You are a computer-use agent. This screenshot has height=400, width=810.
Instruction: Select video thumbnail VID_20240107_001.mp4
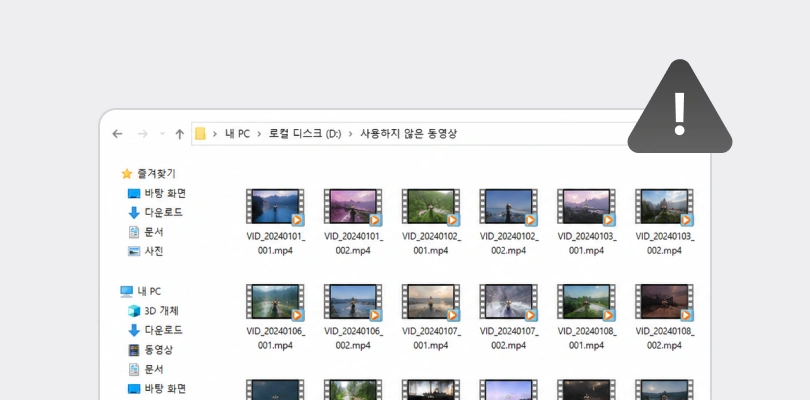pos(431,302)
